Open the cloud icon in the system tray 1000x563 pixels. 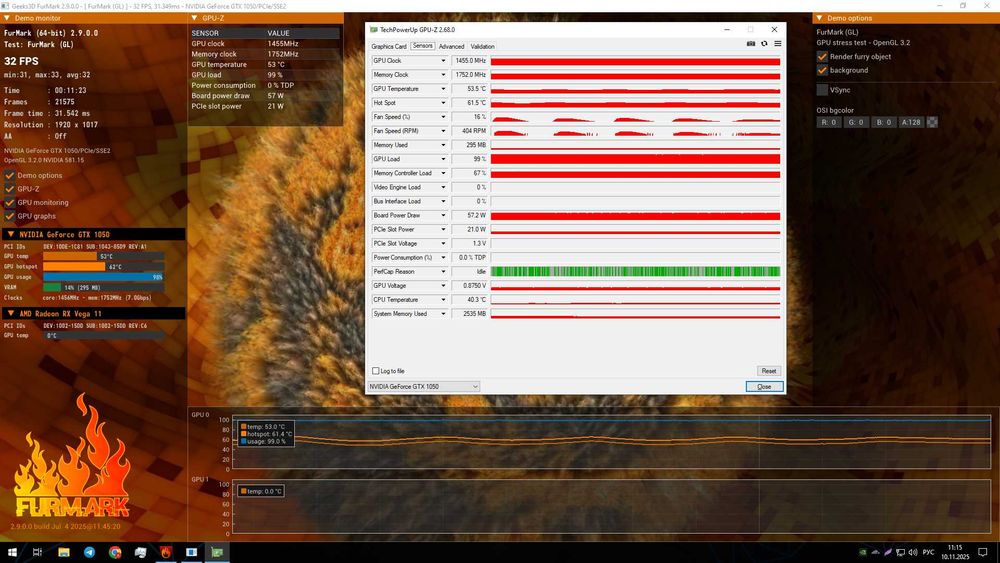[876, 552]
